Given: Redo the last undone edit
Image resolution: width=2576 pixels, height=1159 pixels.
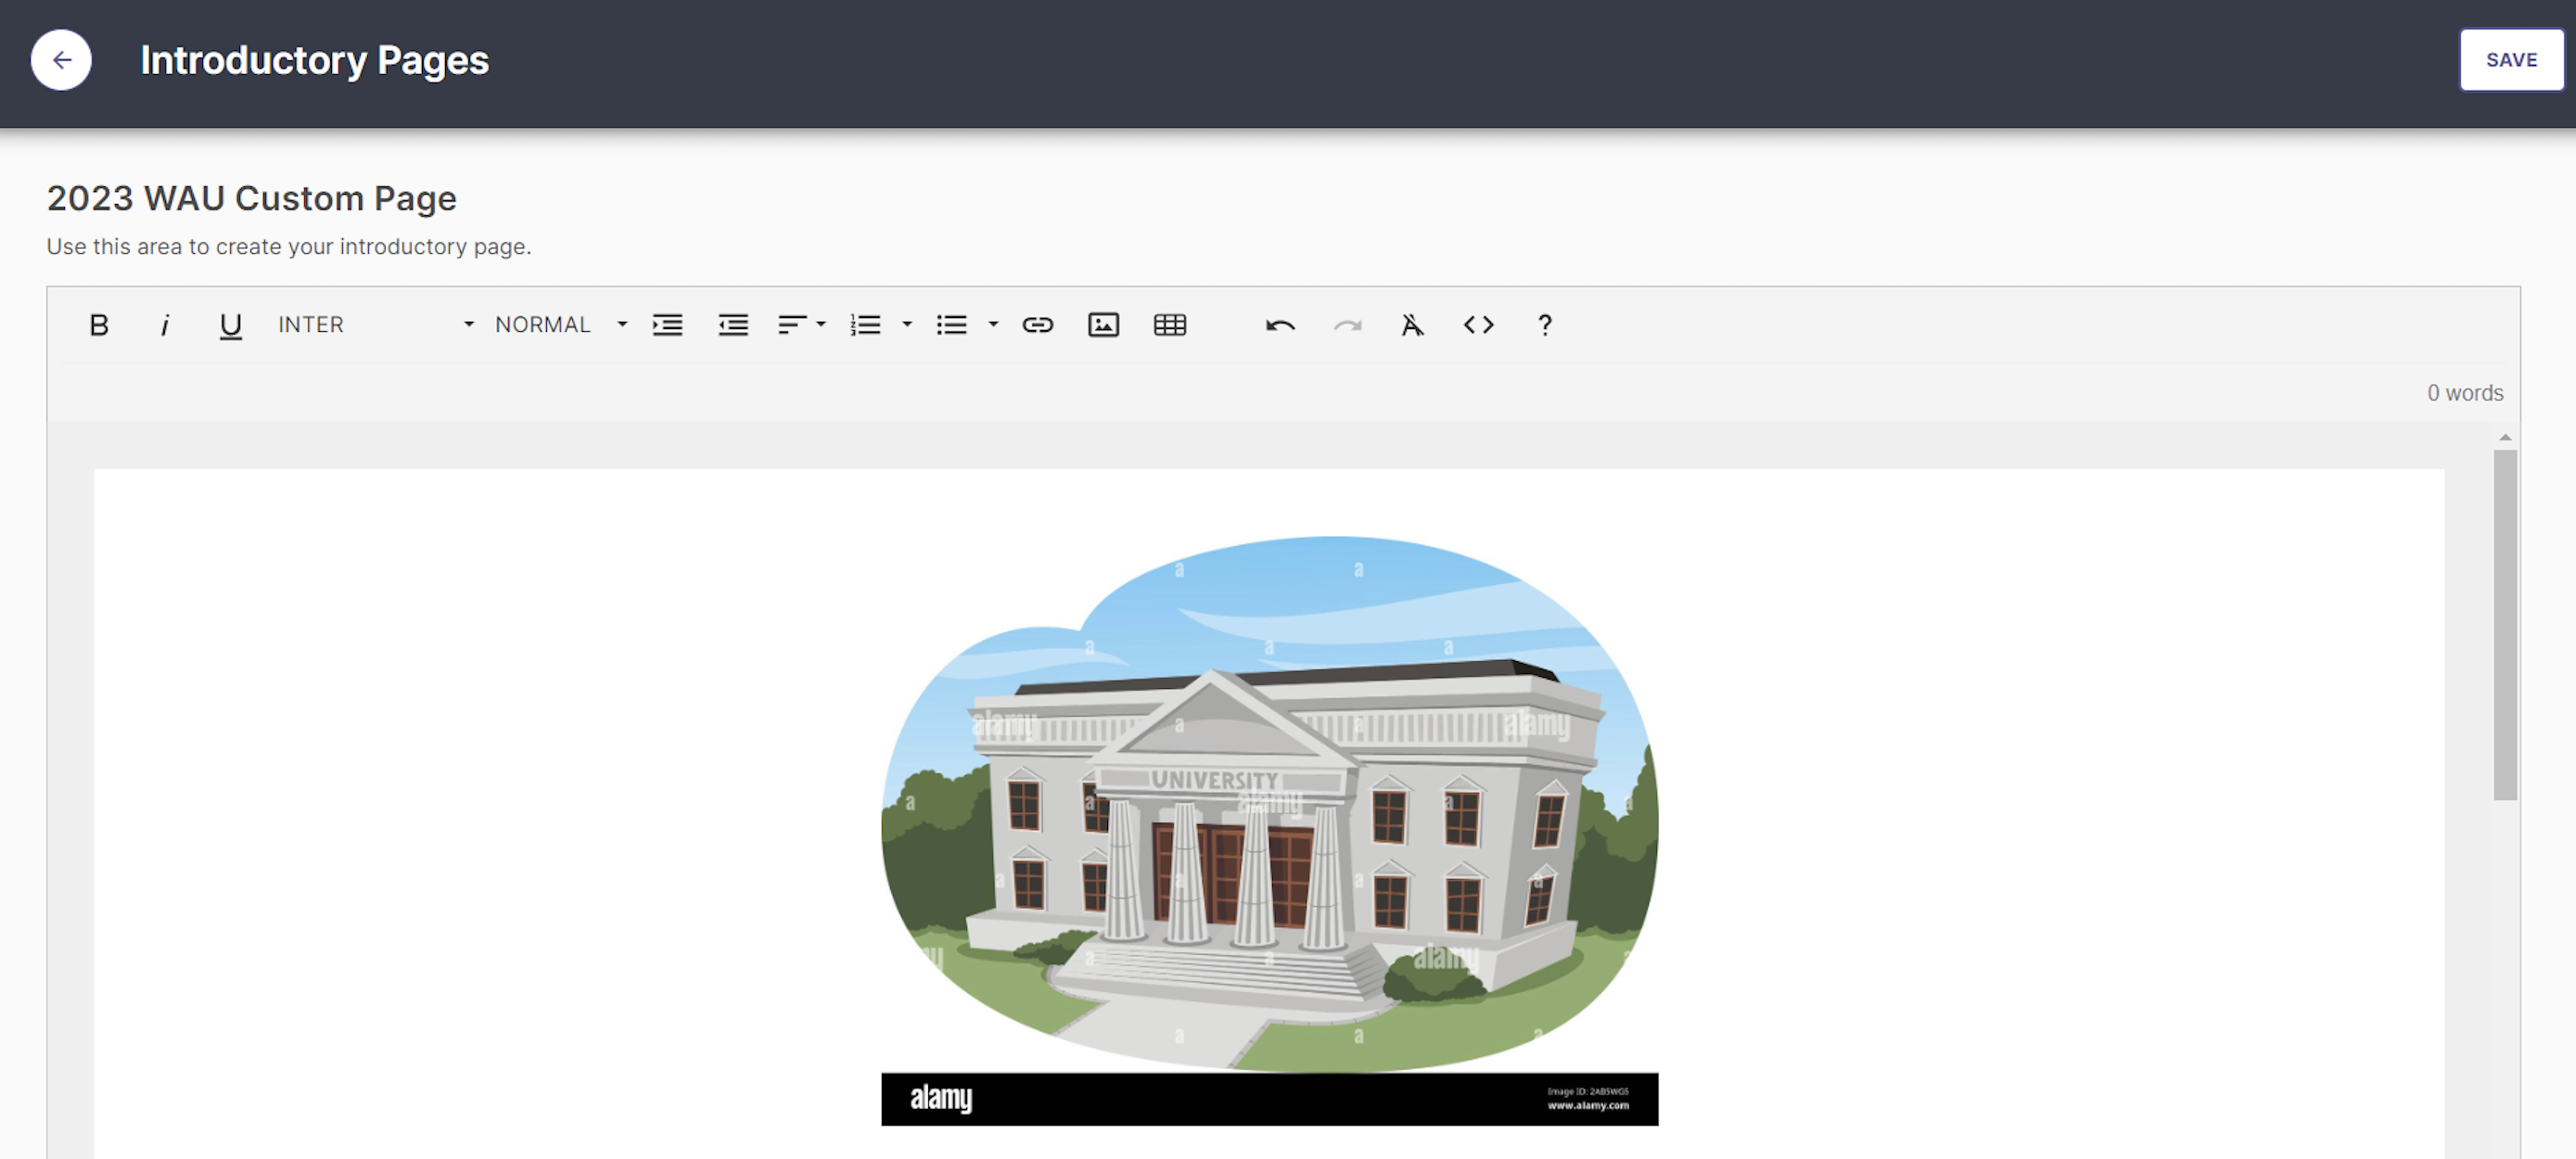Looking at the screenshot, I should pyautogui.click(x=1347, y=325).
